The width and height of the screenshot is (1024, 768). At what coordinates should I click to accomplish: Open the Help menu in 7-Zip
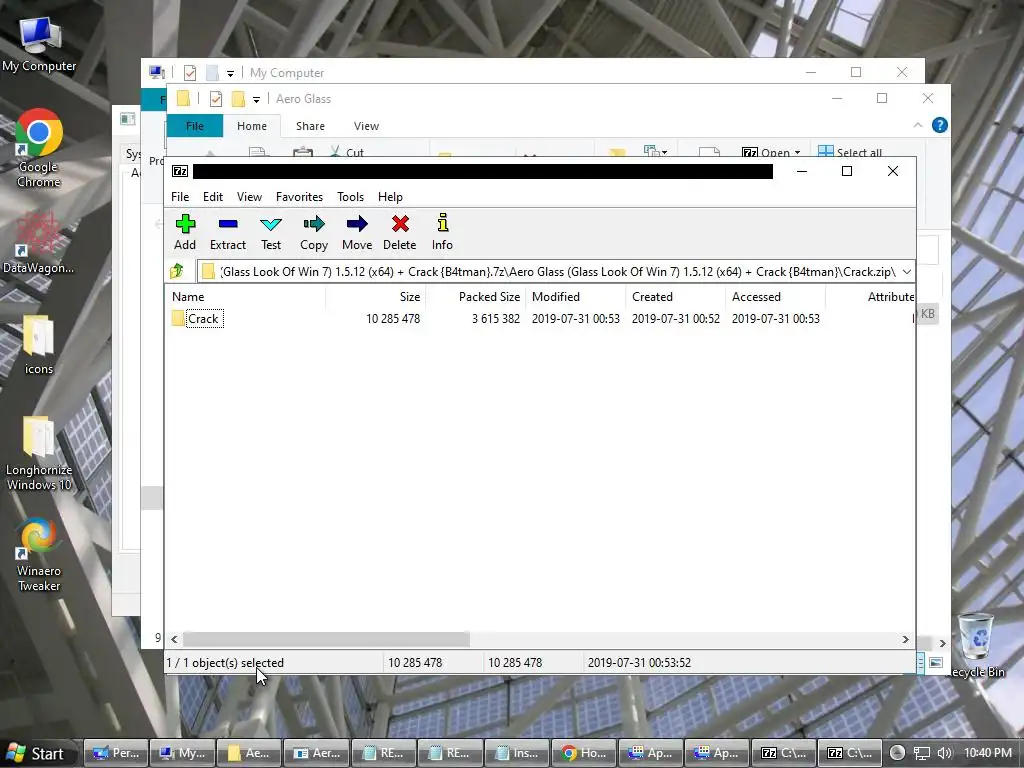(391, 197)
